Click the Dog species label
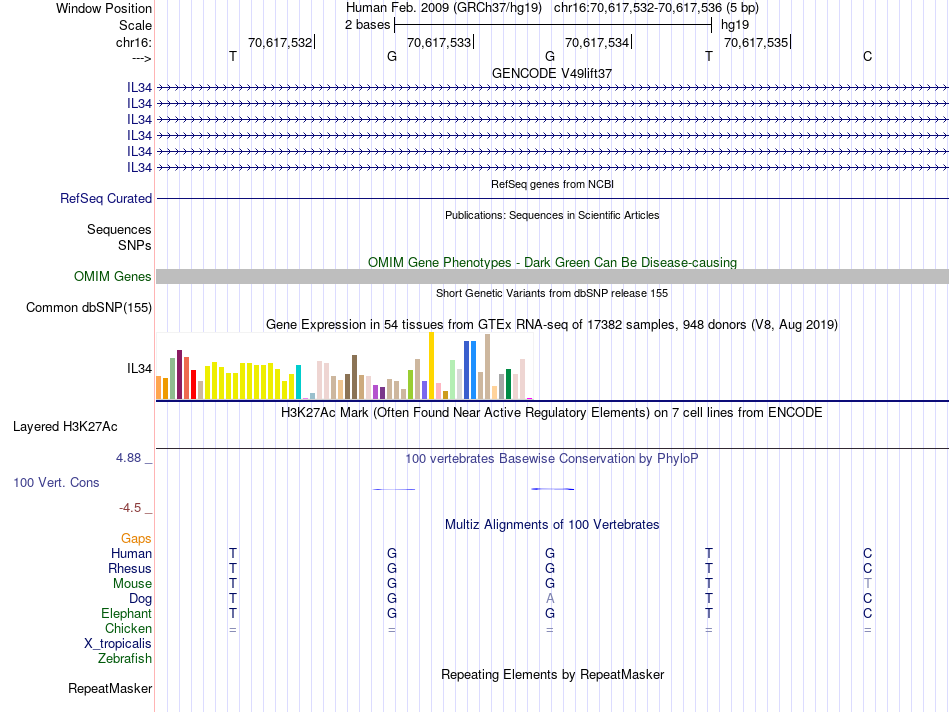This screenshot has width=950, height=712. [140, 599]
